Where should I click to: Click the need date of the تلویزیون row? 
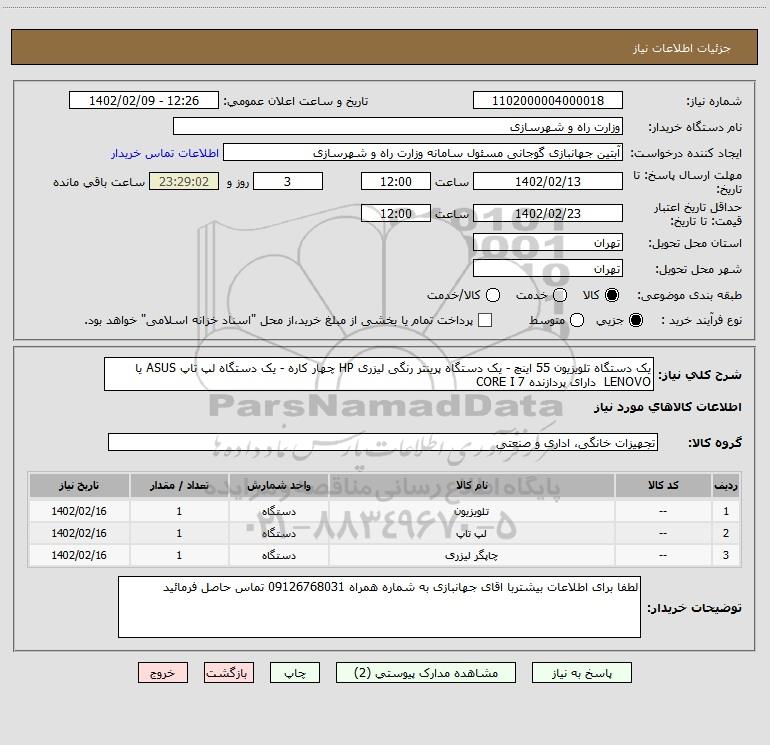coord(79,511)
